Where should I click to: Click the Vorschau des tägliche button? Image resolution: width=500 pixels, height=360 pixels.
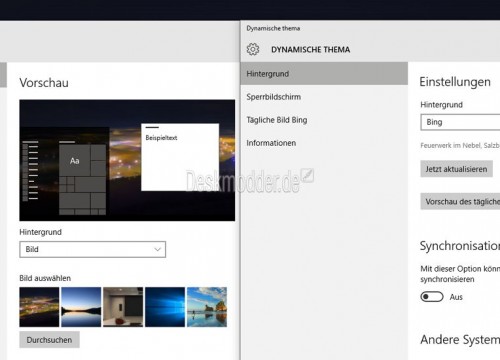click(x=460, y=201)
